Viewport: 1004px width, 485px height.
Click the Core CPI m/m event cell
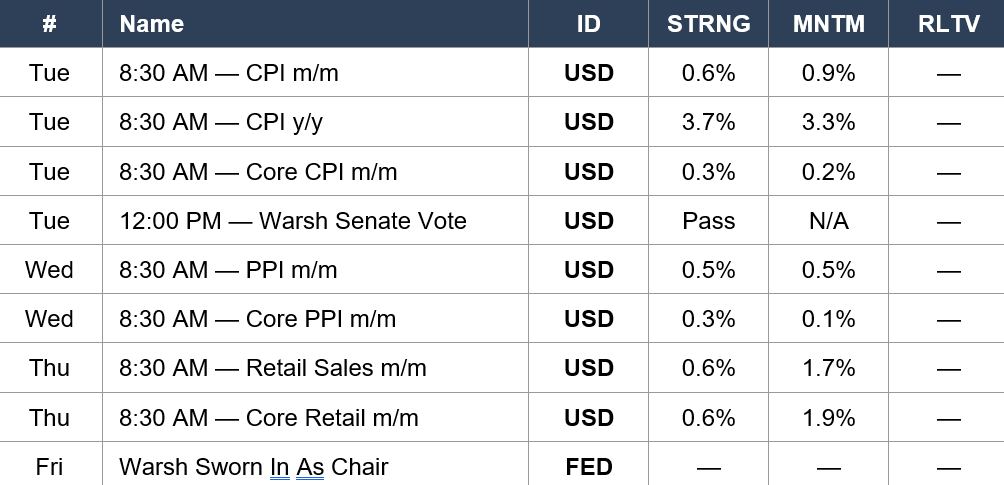click(x=315, y=171)
